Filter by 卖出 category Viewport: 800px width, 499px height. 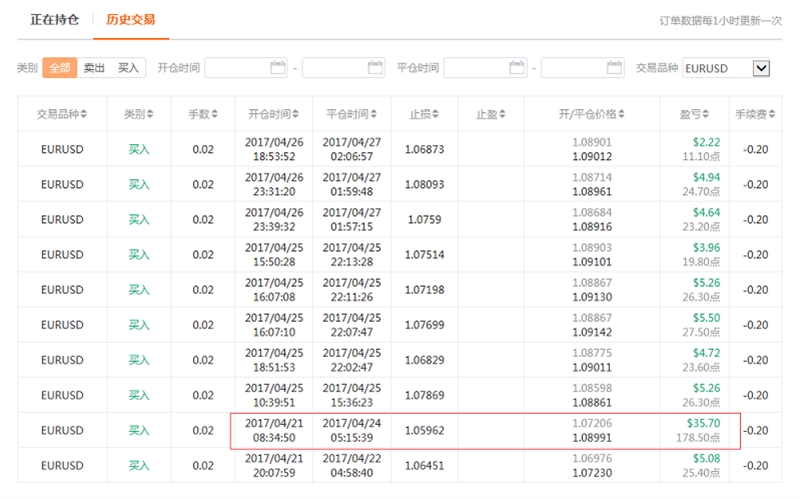coord(94,67)
